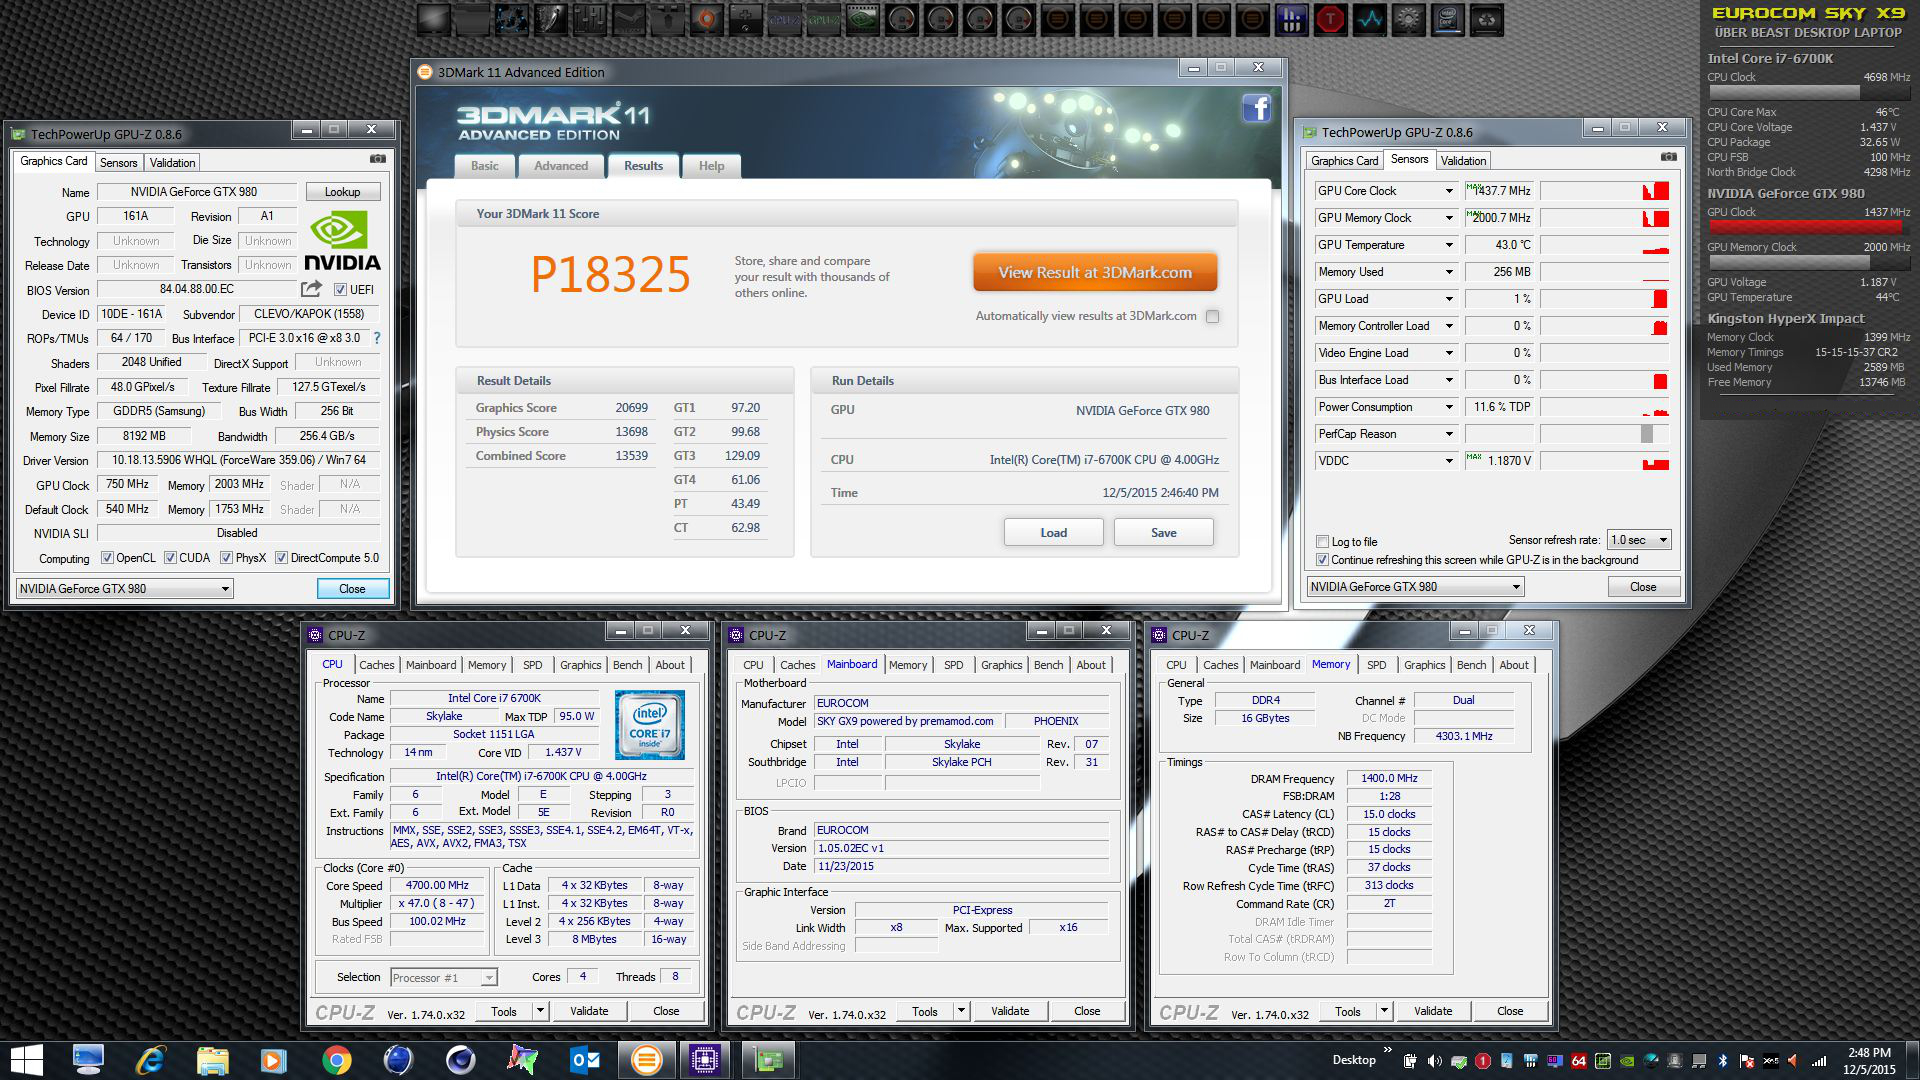
Task: Open Outlook from the taskbar
Action: (x=584, y=1059)
